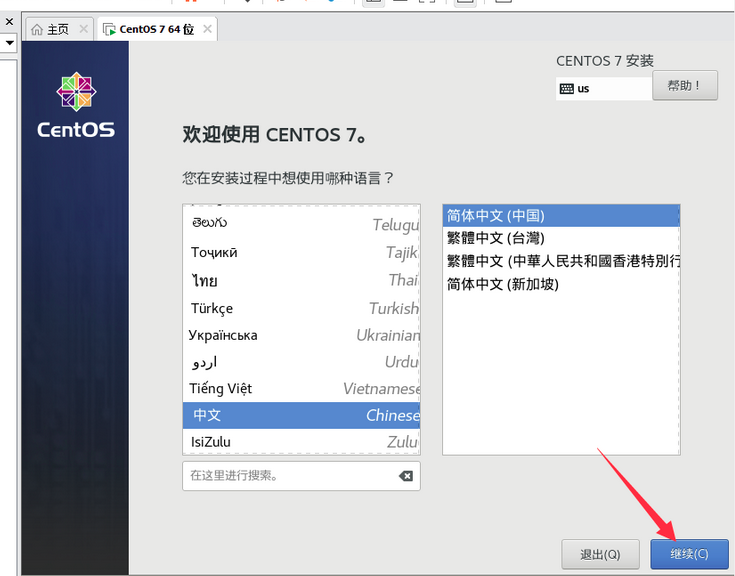The height and width of the screenshot is (576, 735).
Task: Open the 主页 home tab
Action: point(56,29)
